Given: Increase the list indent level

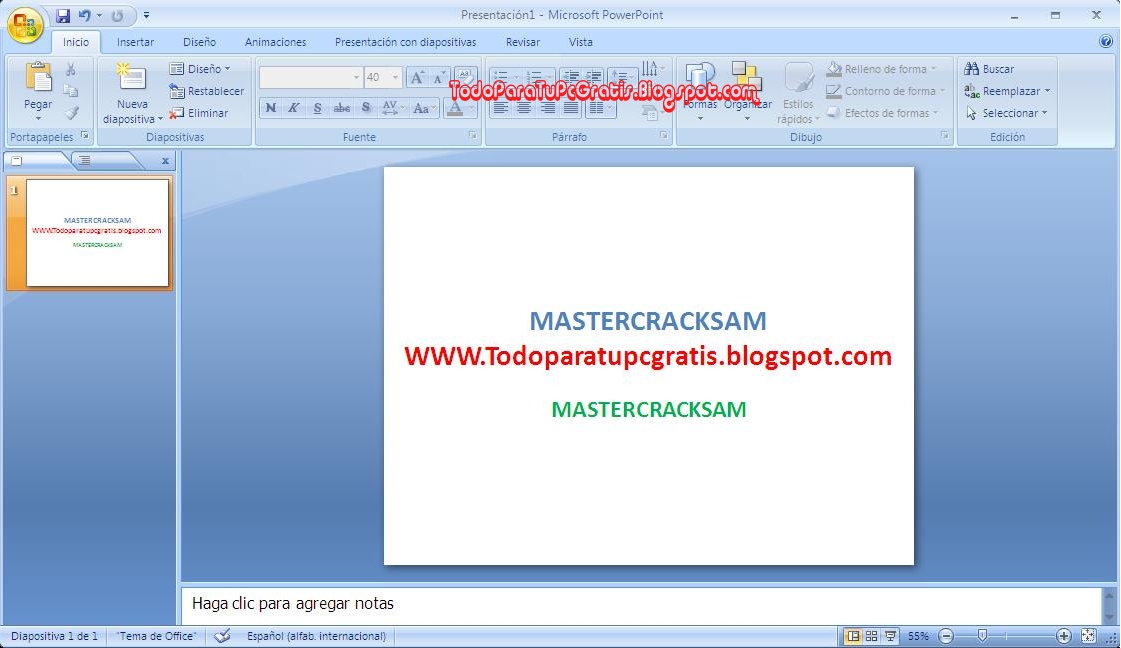Looking at the screenshot, I should click(x=593, y=76).
